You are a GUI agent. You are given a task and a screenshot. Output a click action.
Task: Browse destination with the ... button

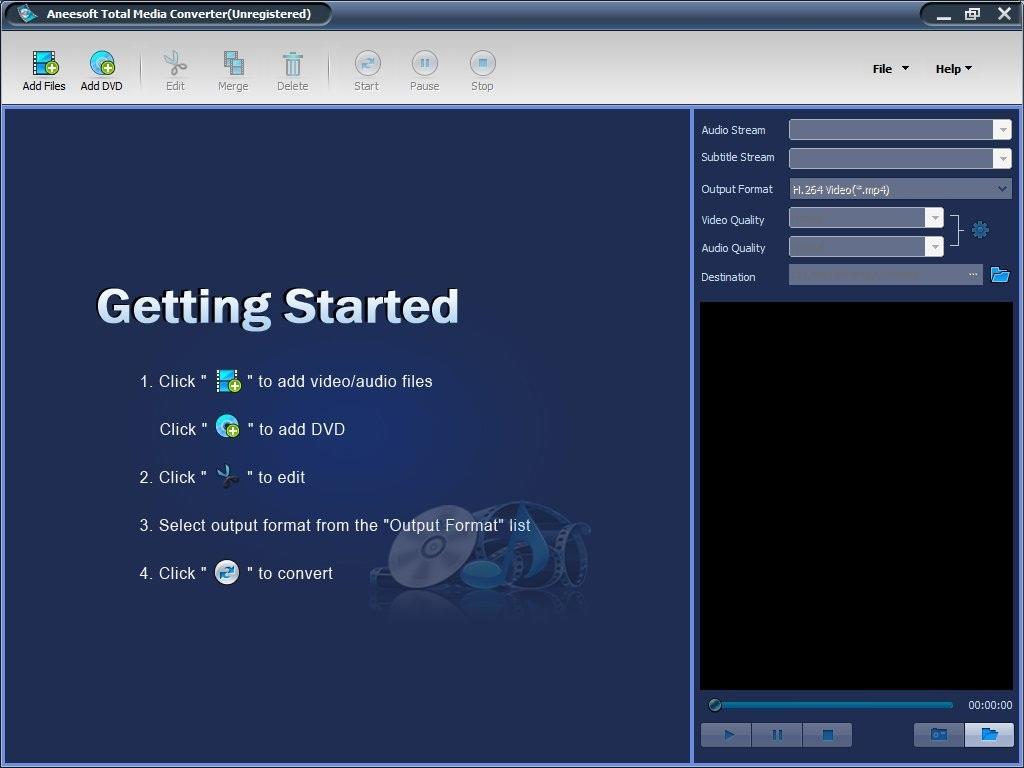971,273
